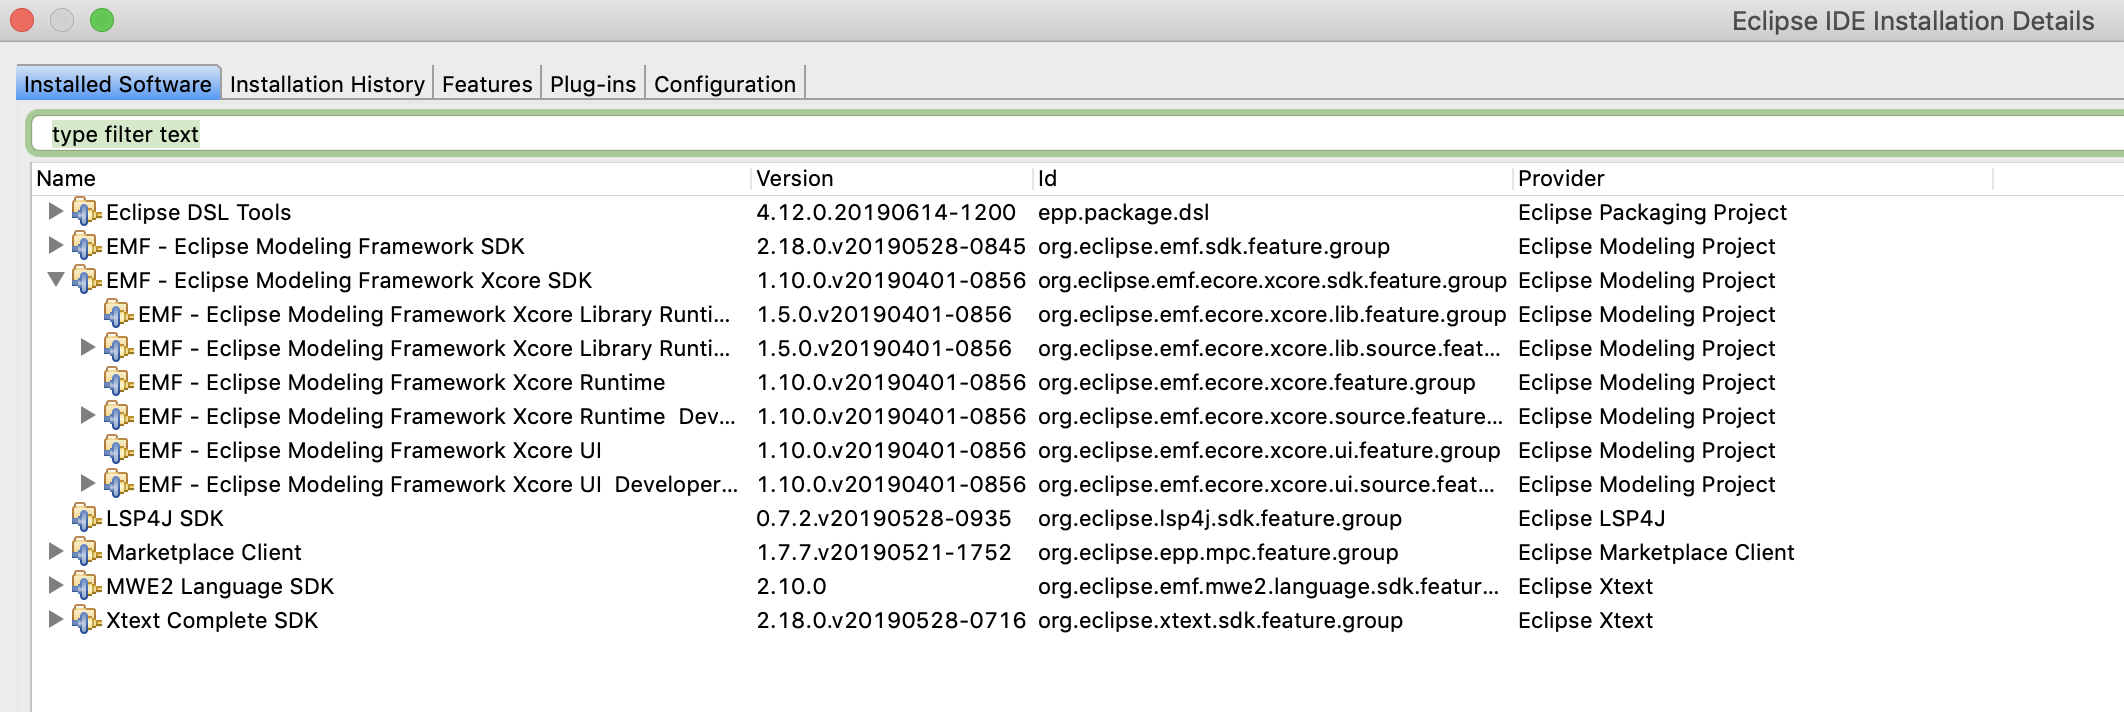
Task: Click the org.eclipse.xtext.sdk.feature.group Id
Action: click(1220, 620)
